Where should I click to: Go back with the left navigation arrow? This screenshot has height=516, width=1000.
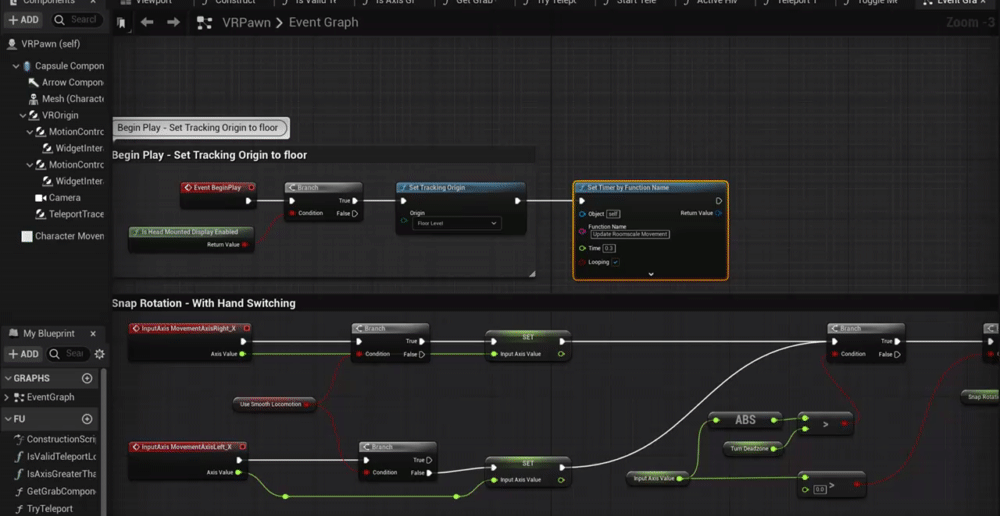(147, 23)
